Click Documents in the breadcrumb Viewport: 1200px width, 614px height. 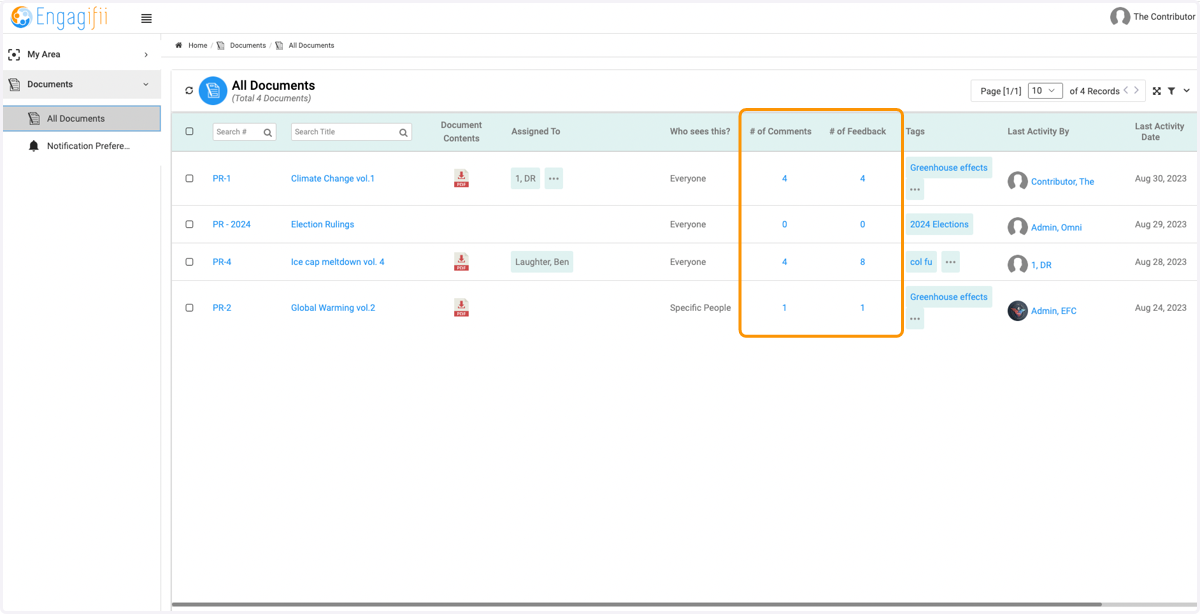pyautogui.click(x=248, y=45)
